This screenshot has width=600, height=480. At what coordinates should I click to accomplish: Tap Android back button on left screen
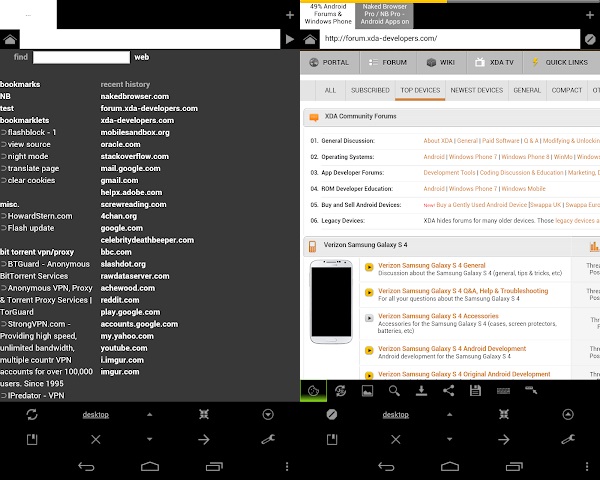pyautogui.click(x=86, y=466)
